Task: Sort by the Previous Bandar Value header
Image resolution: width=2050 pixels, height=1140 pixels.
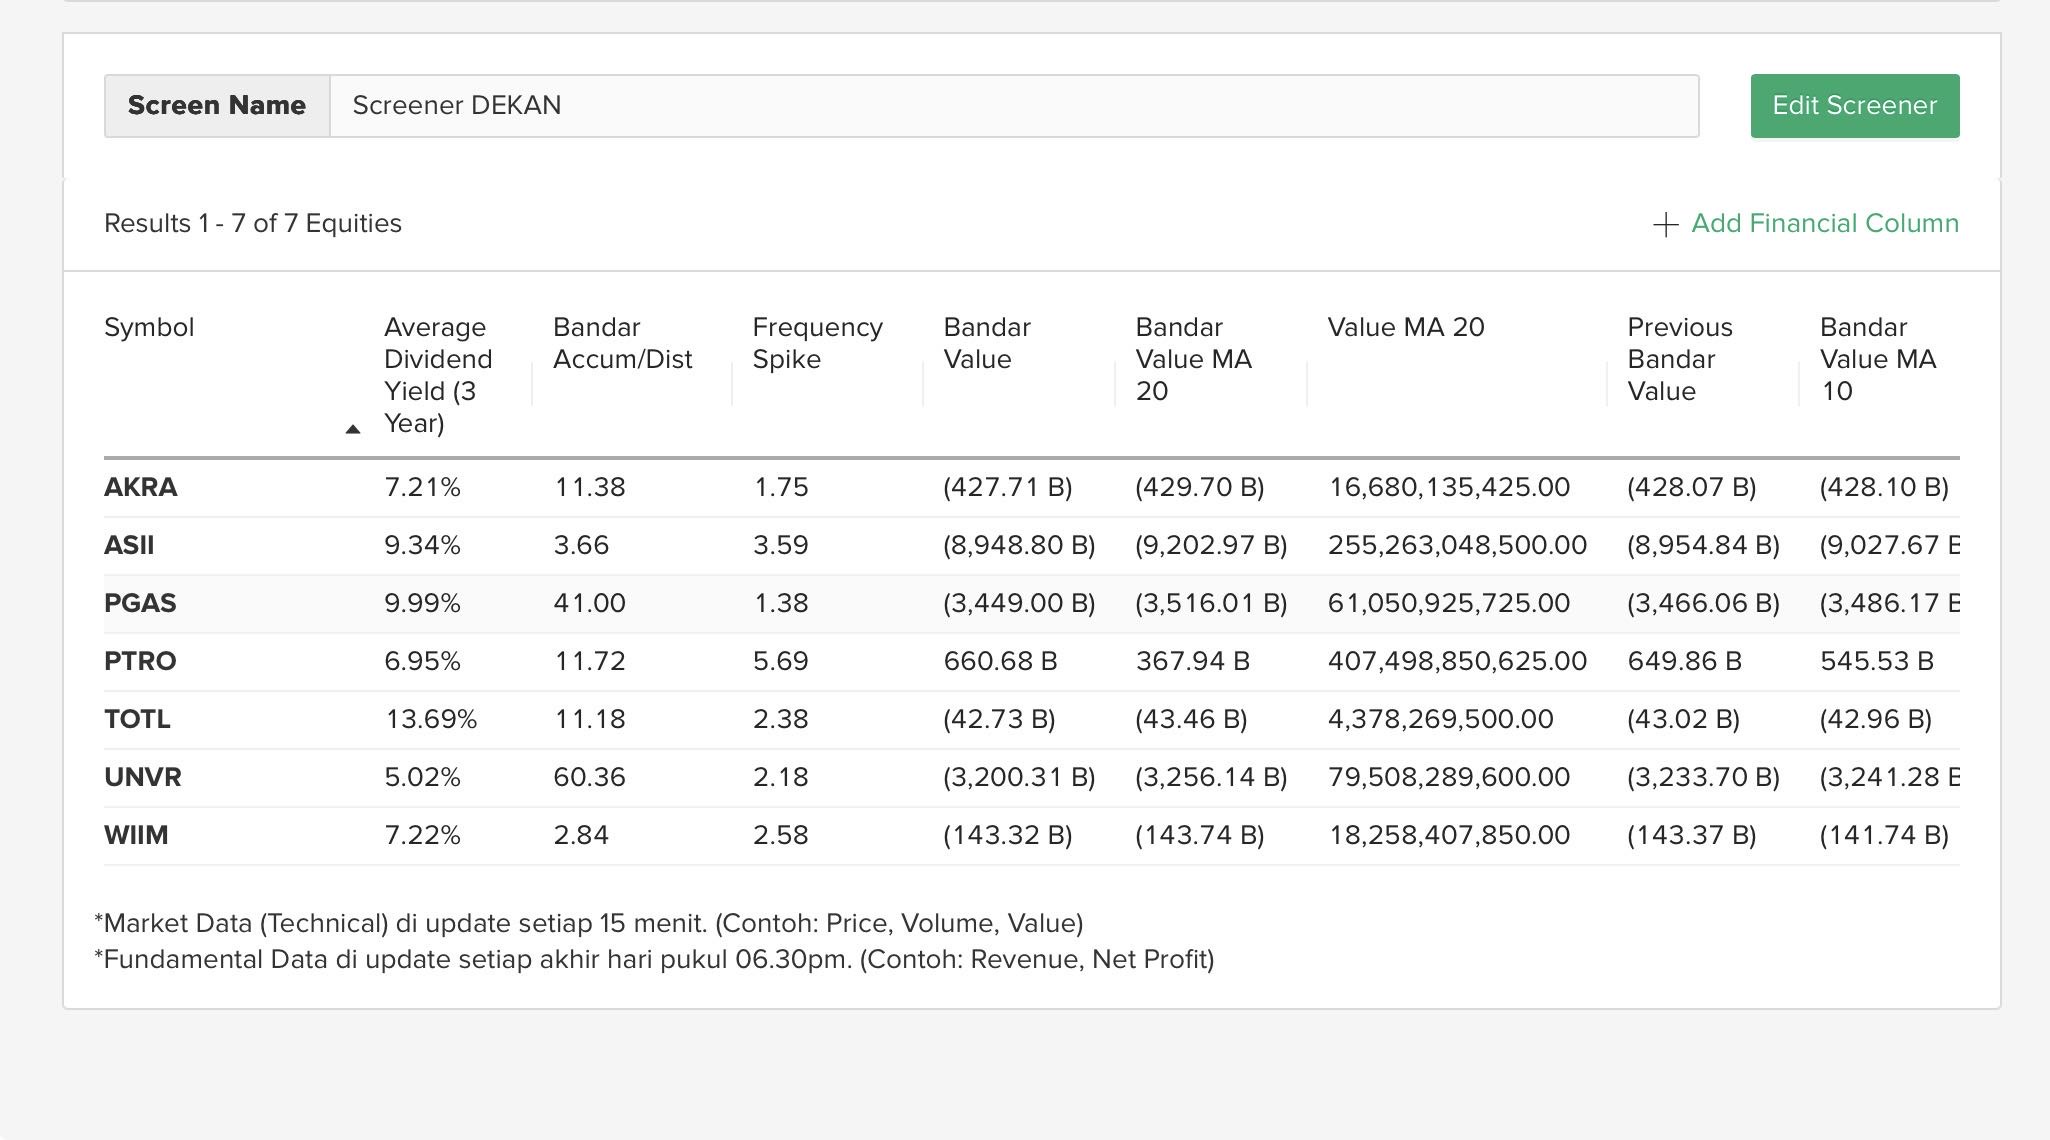Action: click(1679, 359)
